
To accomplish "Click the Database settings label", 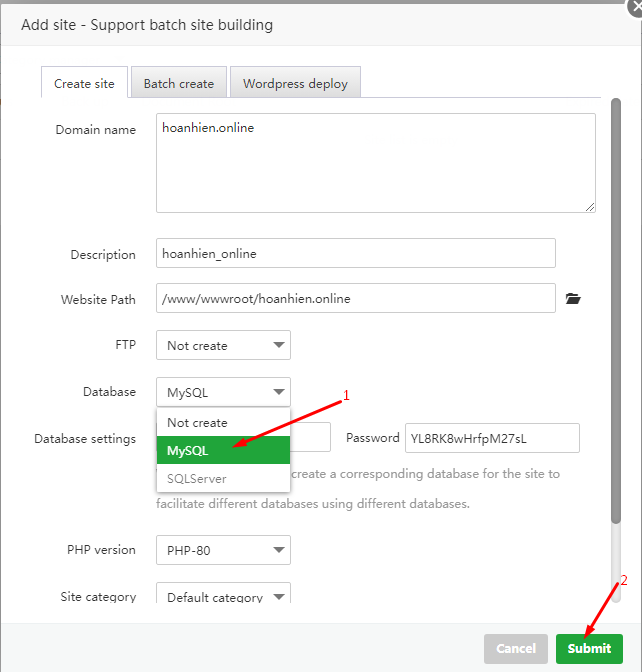I will (85, 438).
